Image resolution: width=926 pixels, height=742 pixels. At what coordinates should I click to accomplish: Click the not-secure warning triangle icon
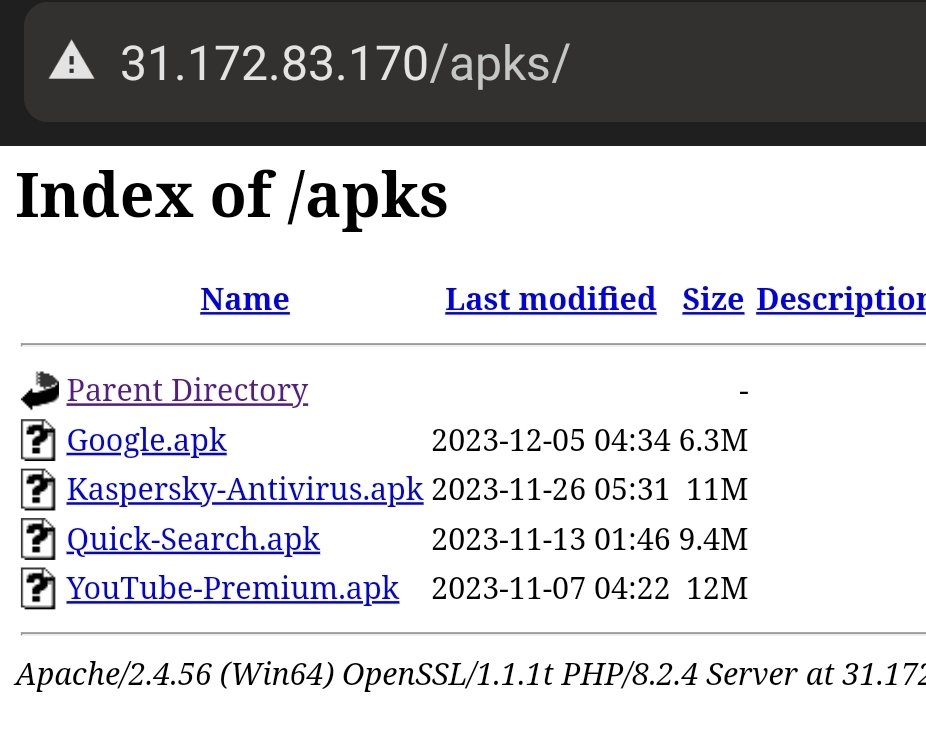(x=71, y=60)
